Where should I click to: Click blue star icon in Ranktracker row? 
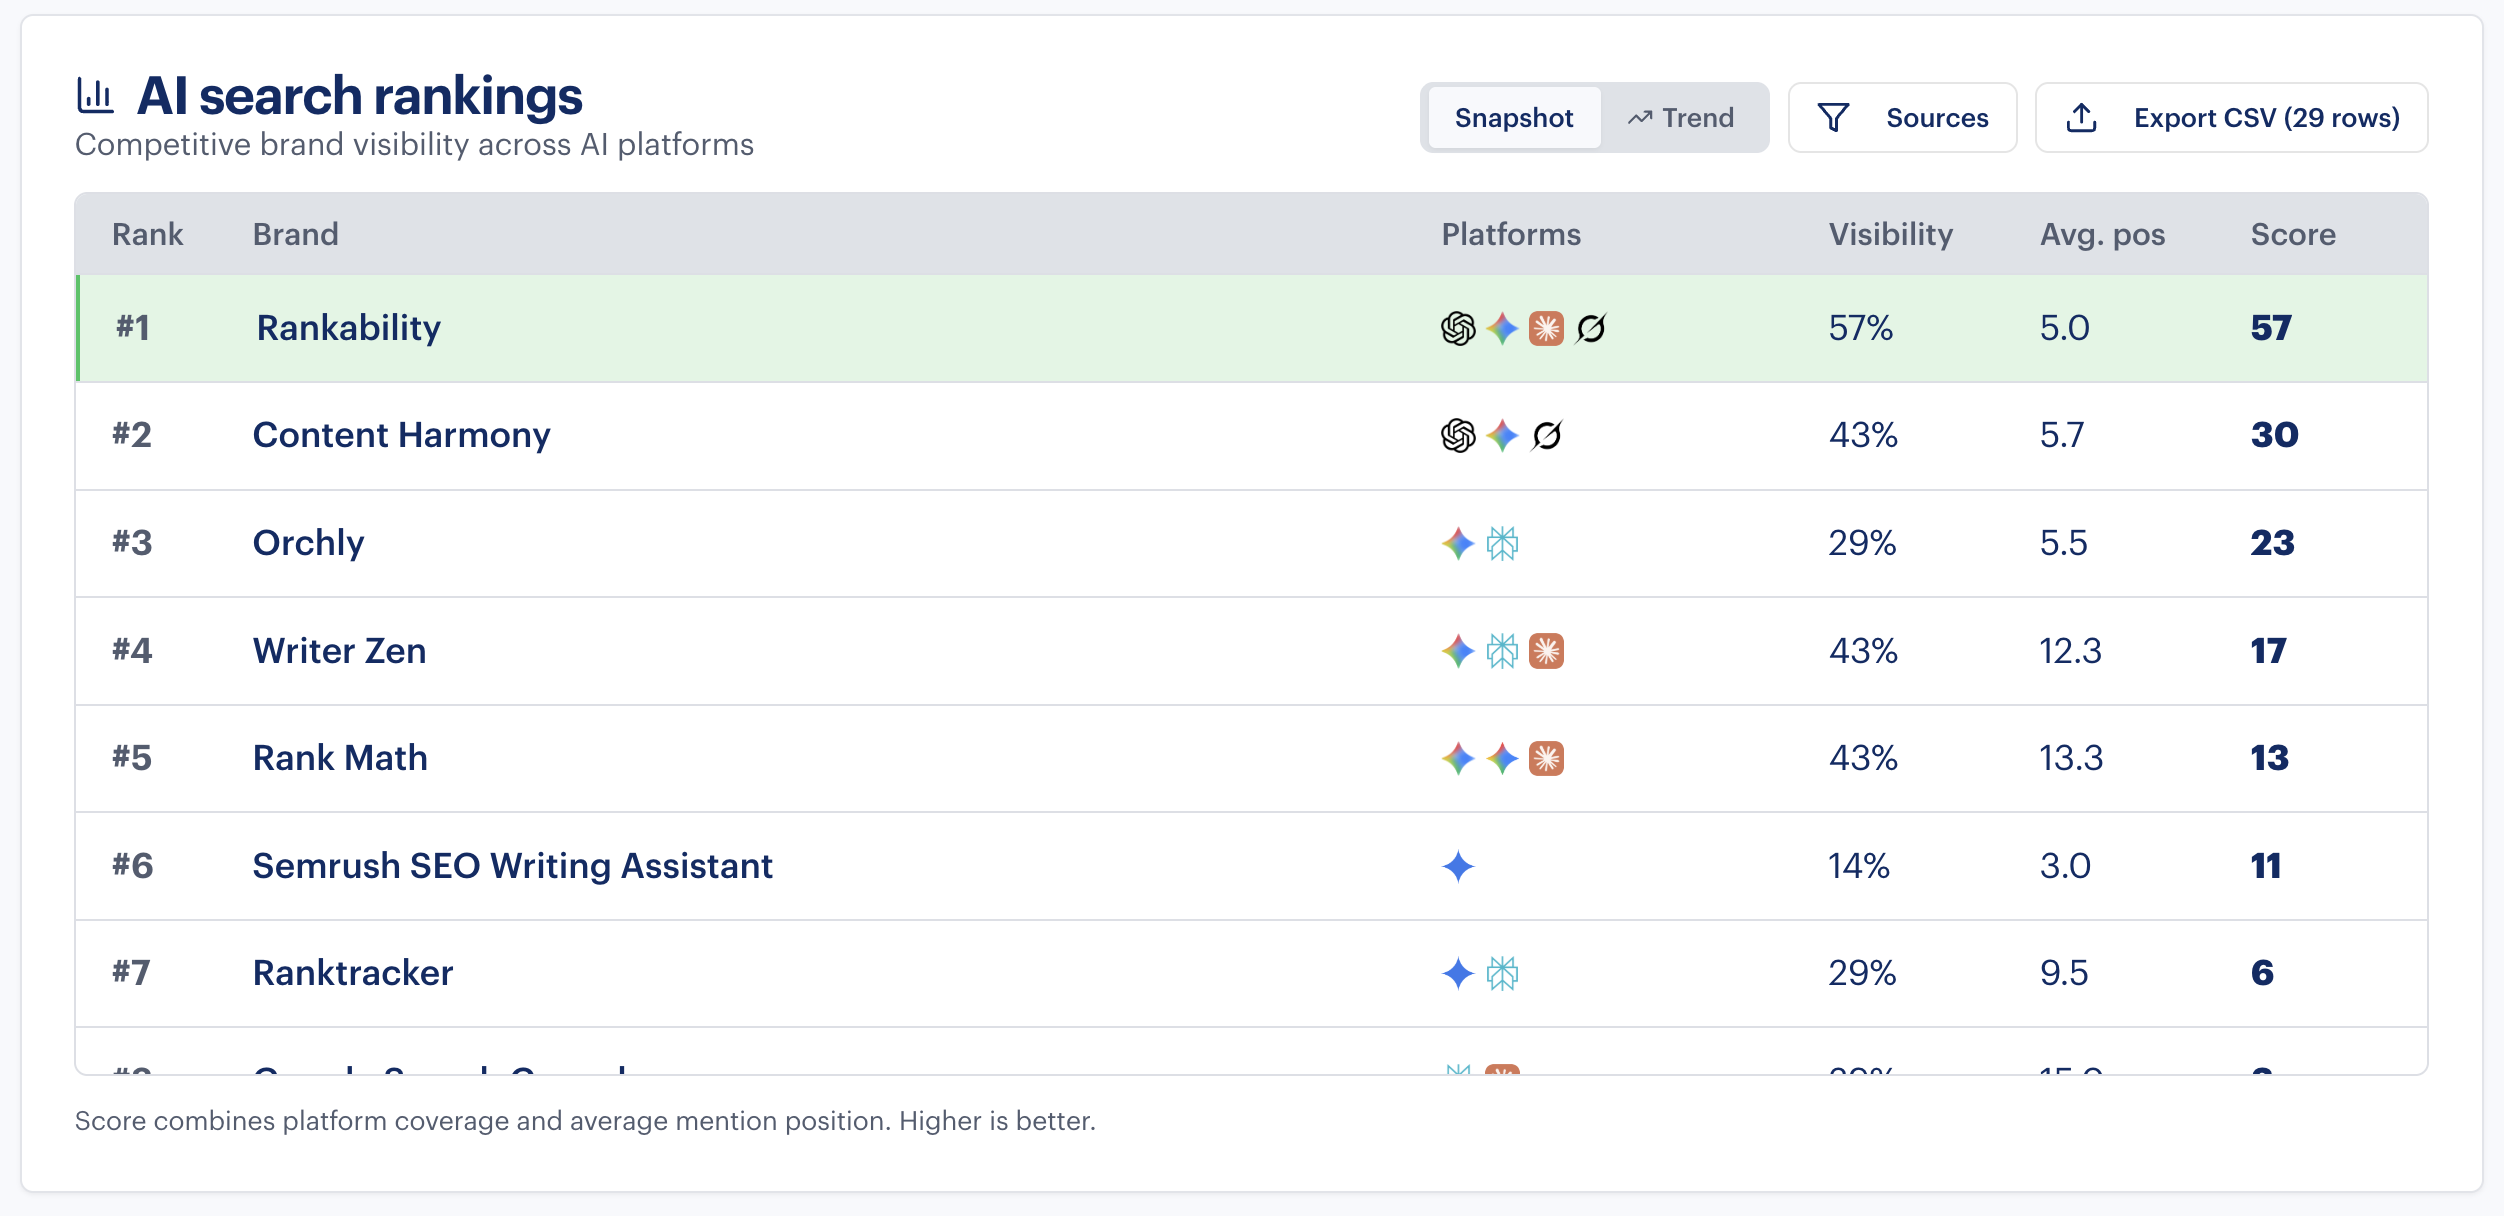coord(1458,973)
